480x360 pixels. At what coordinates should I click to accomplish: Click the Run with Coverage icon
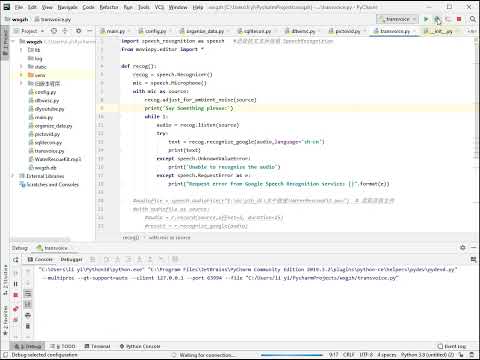coord(448,19)
